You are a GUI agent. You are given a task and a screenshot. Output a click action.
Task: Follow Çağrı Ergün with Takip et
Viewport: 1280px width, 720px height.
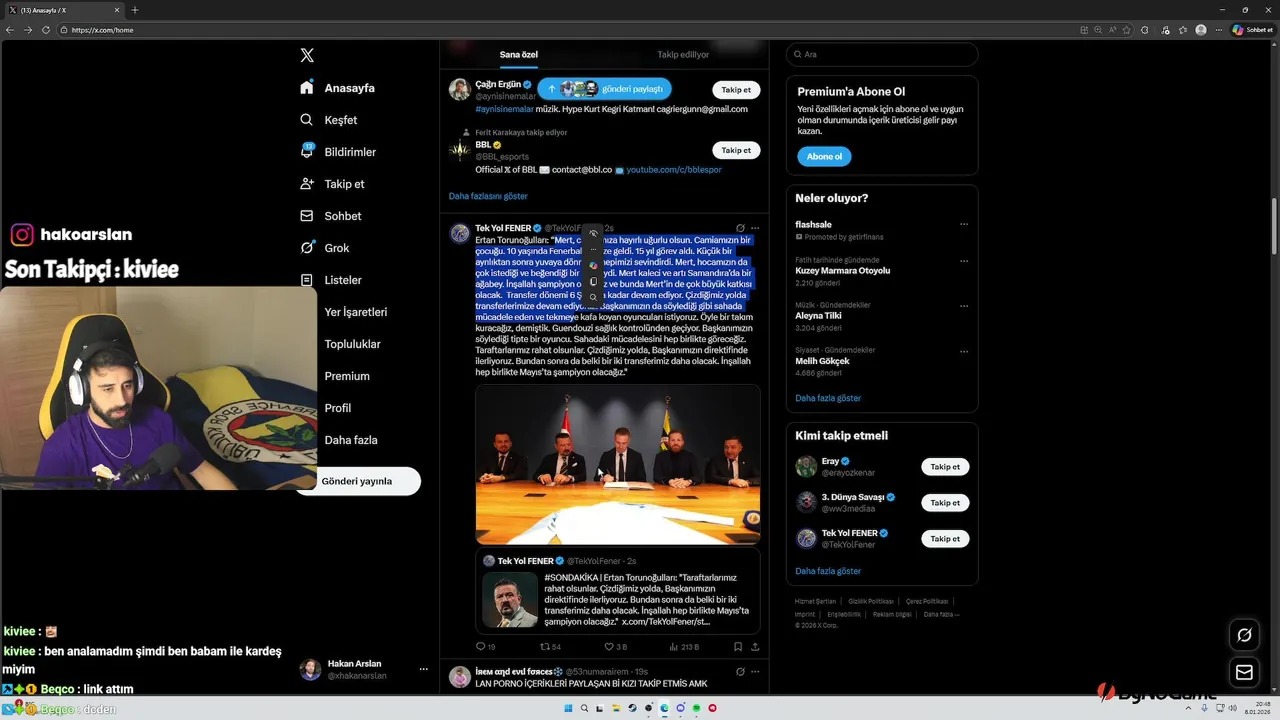(x=736, y=90)
